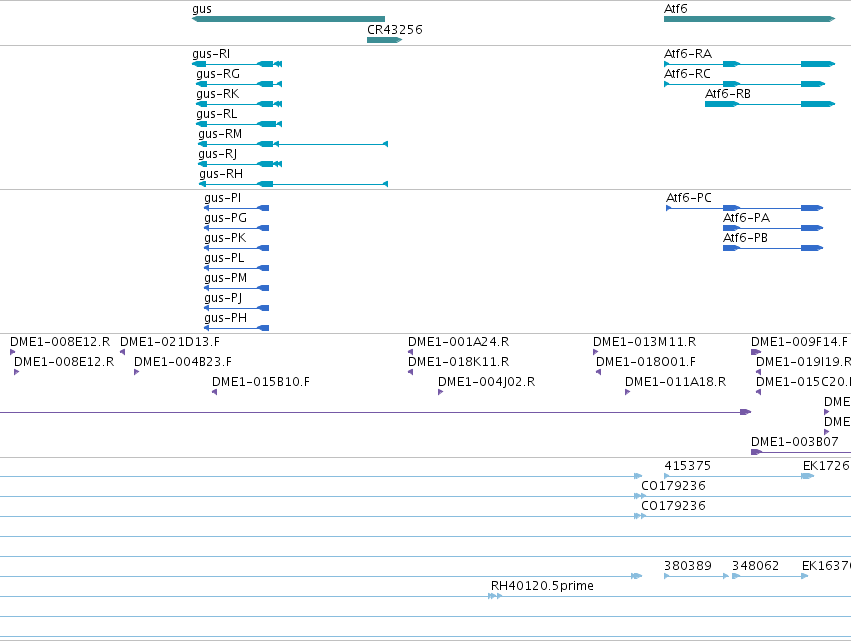Click the CR43256 gene feature
This screenshot has height=641, width=851.
point(384,40)
